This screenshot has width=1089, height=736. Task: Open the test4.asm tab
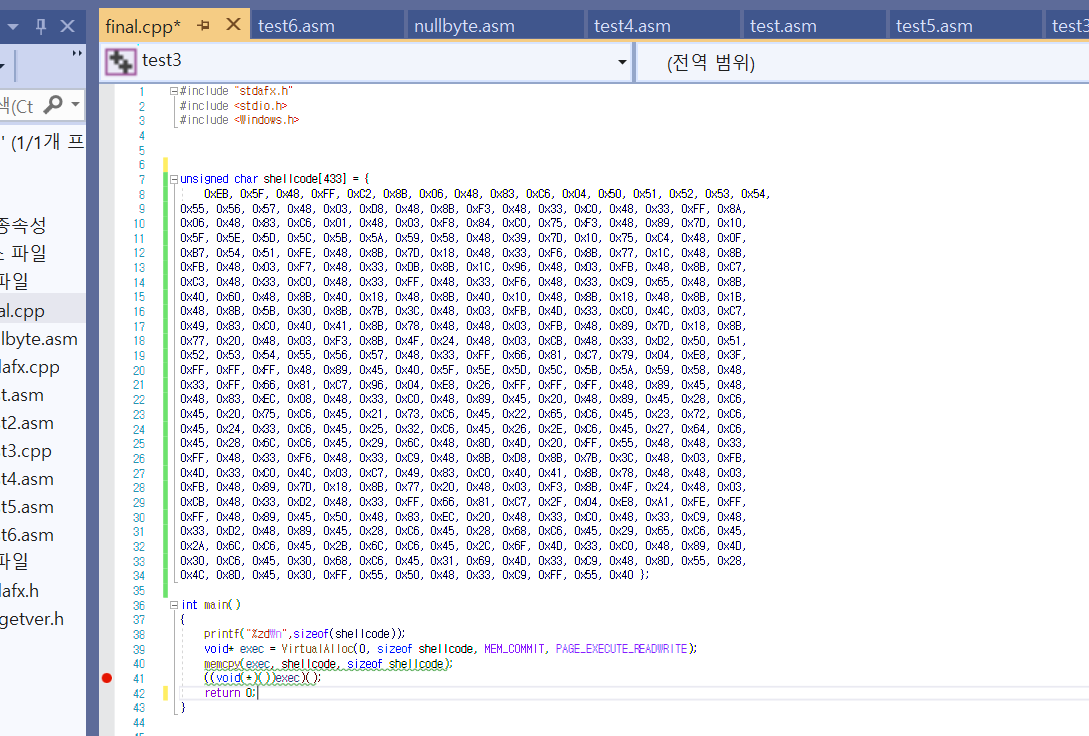(632, 26)
